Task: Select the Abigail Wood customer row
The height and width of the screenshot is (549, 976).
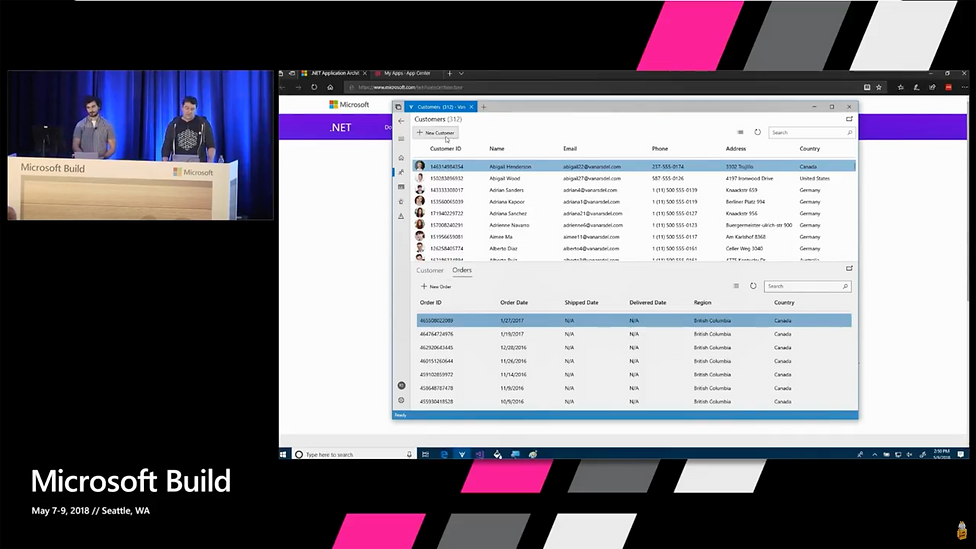Action: (634, 178)
